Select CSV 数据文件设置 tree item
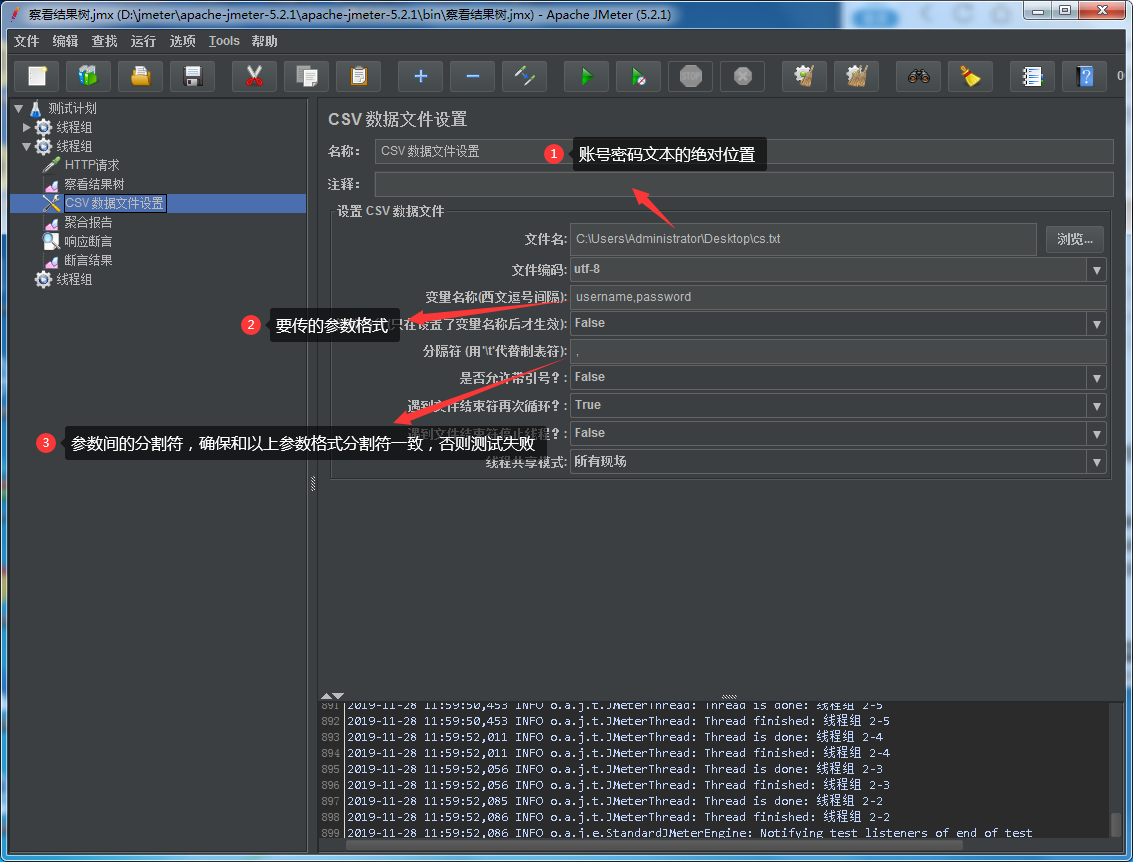 pos(115,203)
